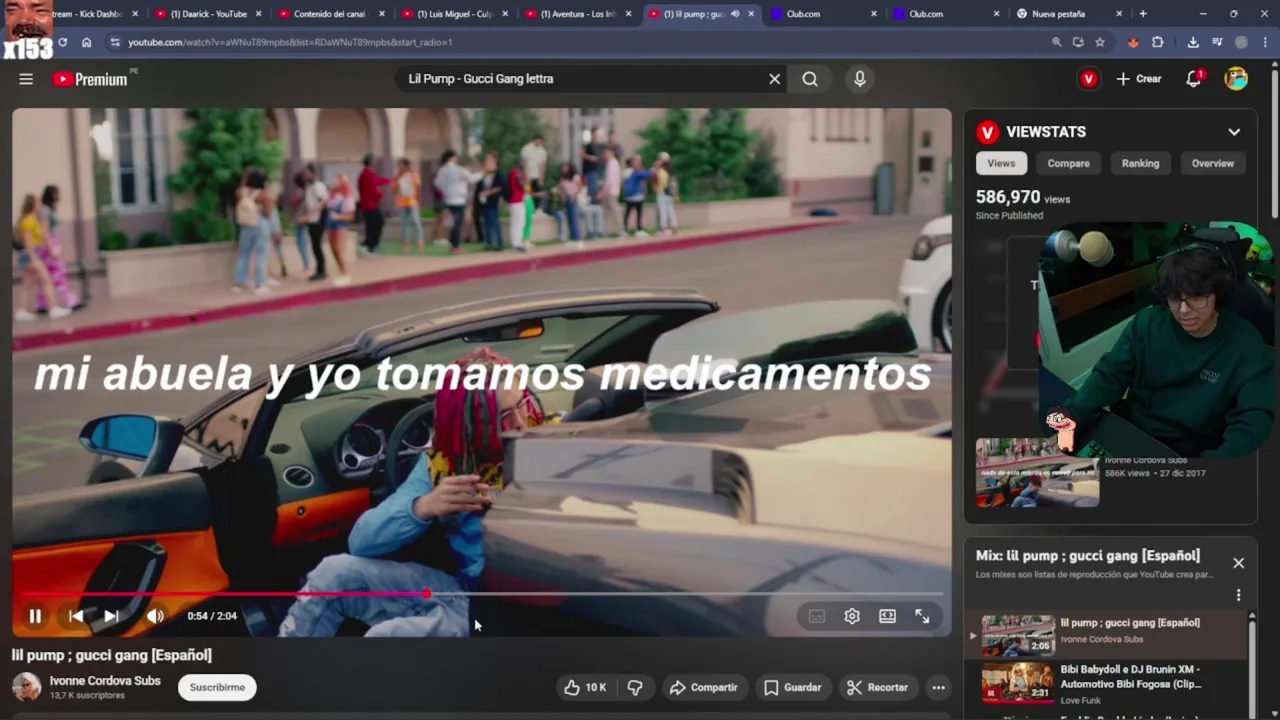Open account avatar menu
Screen dimensions: 1280x720
[1237, 79]
